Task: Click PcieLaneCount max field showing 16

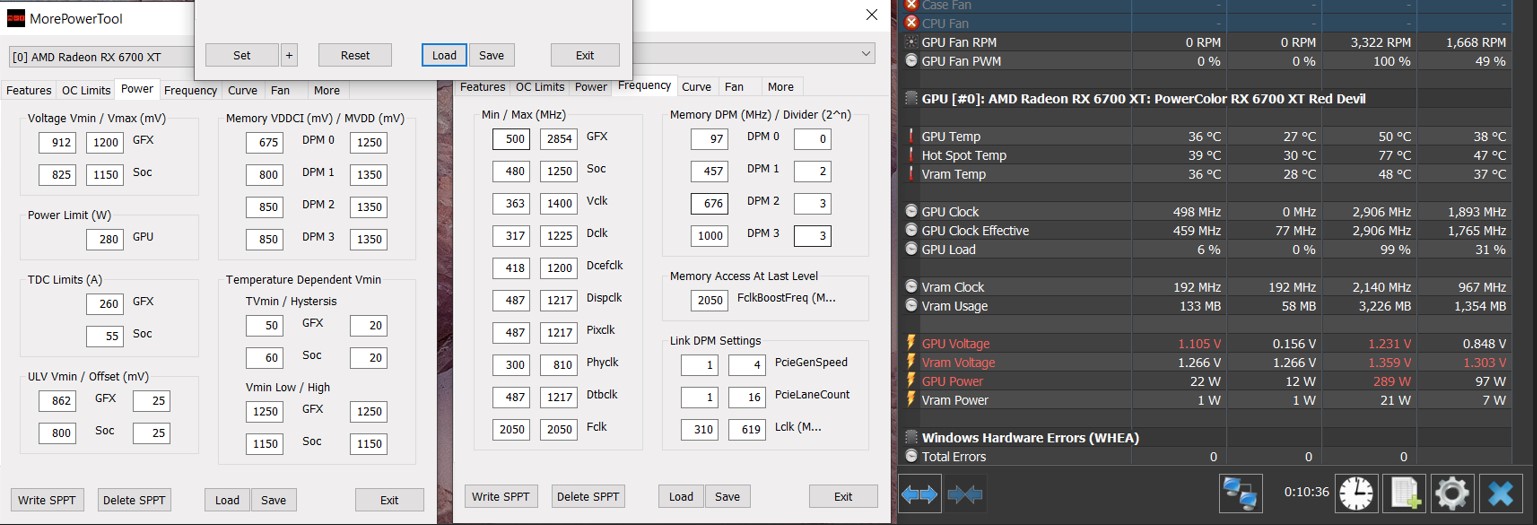Action: [747, 397]
